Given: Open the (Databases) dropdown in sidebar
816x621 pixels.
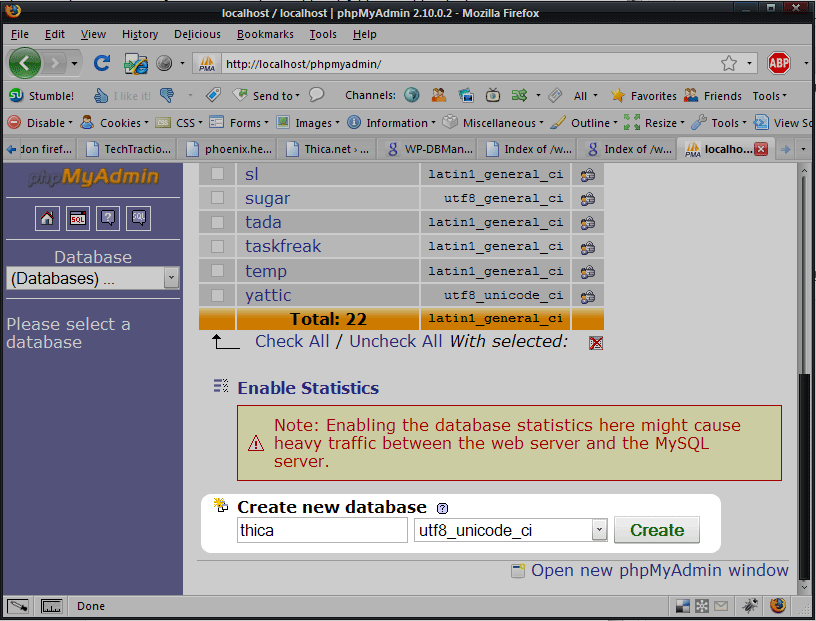Looking at the screenshot, I should tap(93, 278).
